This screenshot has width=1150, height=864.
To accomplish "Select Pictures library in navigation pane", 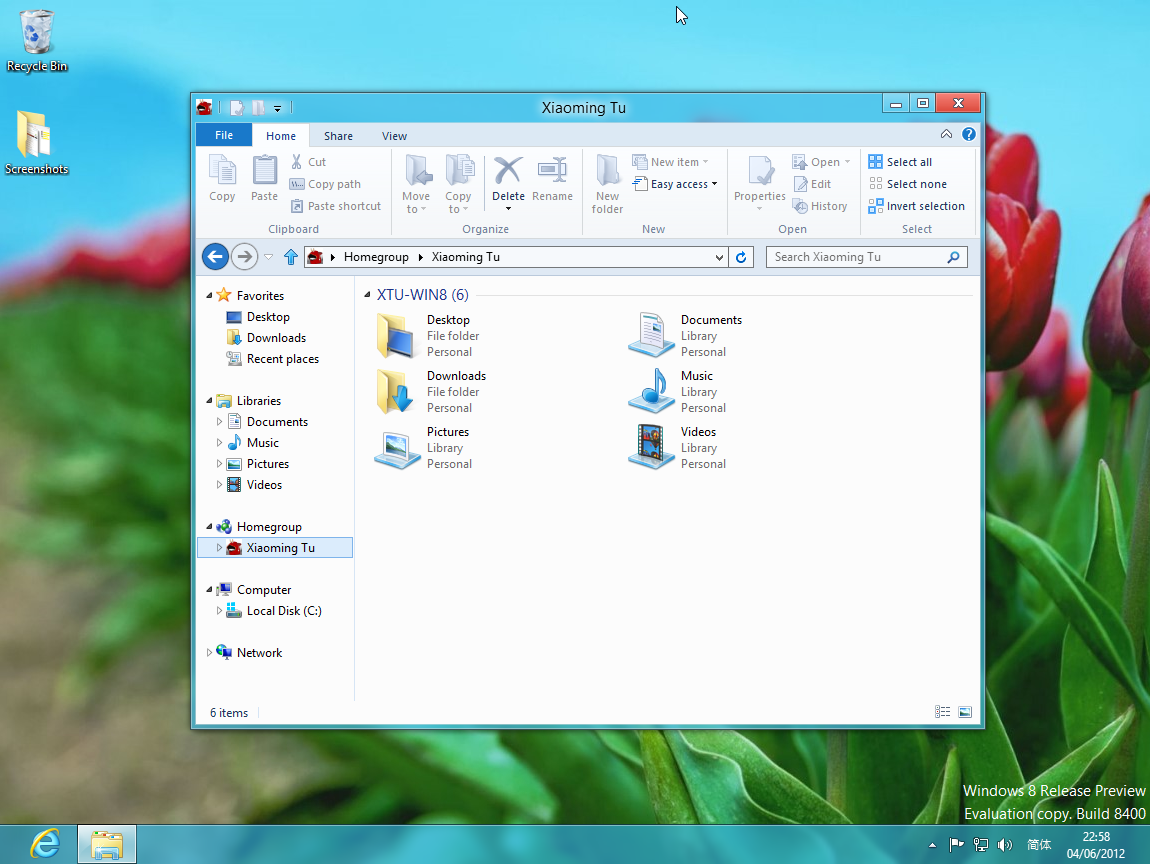I will tap(258, 464).
